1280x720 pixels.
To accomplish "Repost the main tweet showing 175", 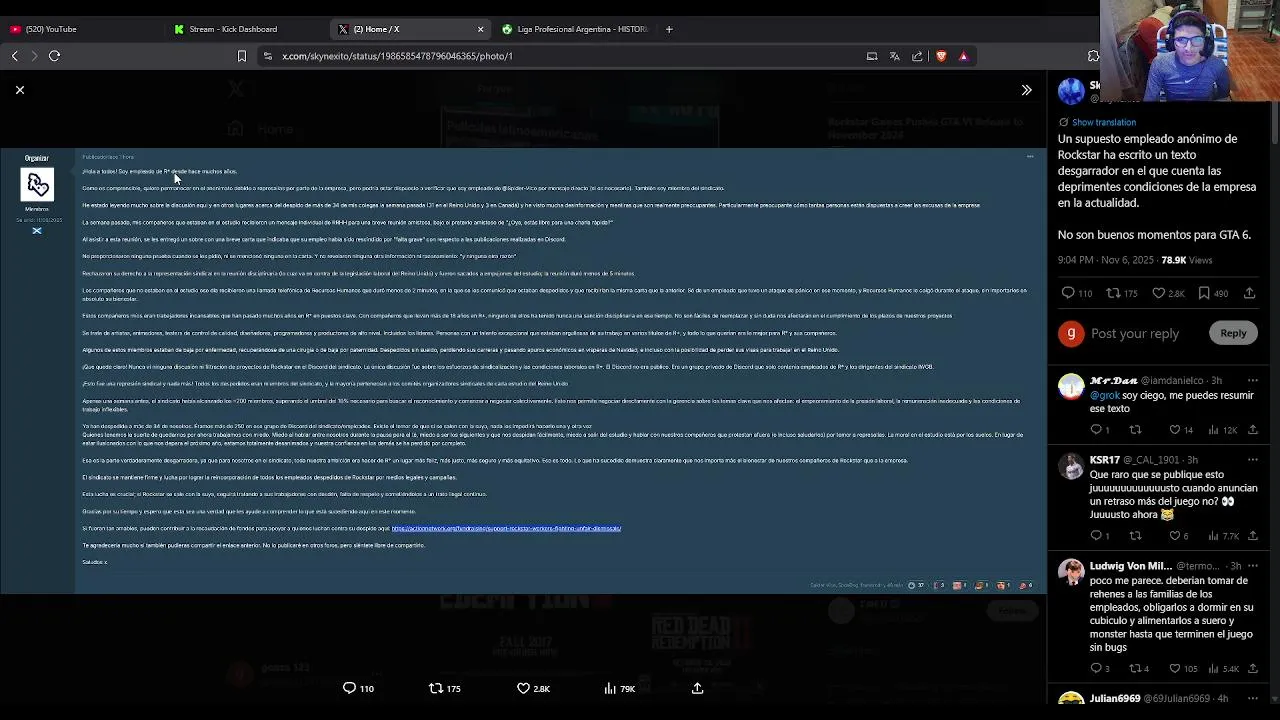I will [1122, 293].
